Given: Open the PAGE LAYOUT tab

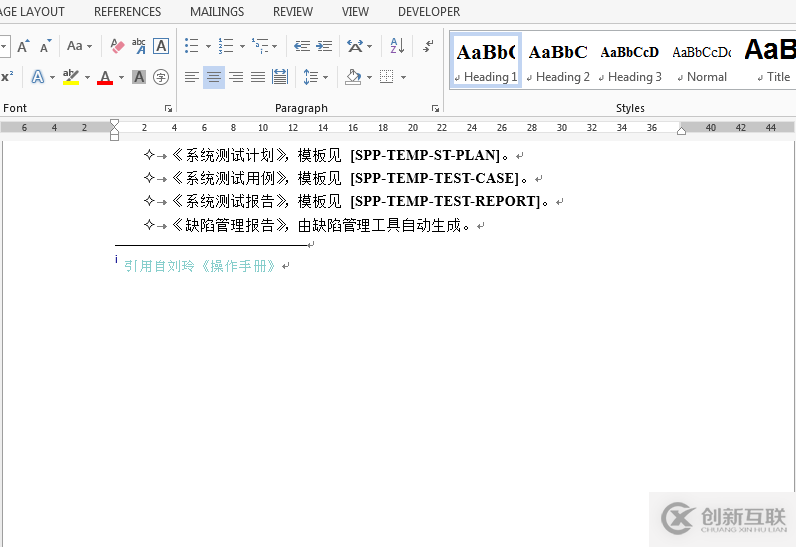Looking at the screenshot, I should tap(32, 12).
